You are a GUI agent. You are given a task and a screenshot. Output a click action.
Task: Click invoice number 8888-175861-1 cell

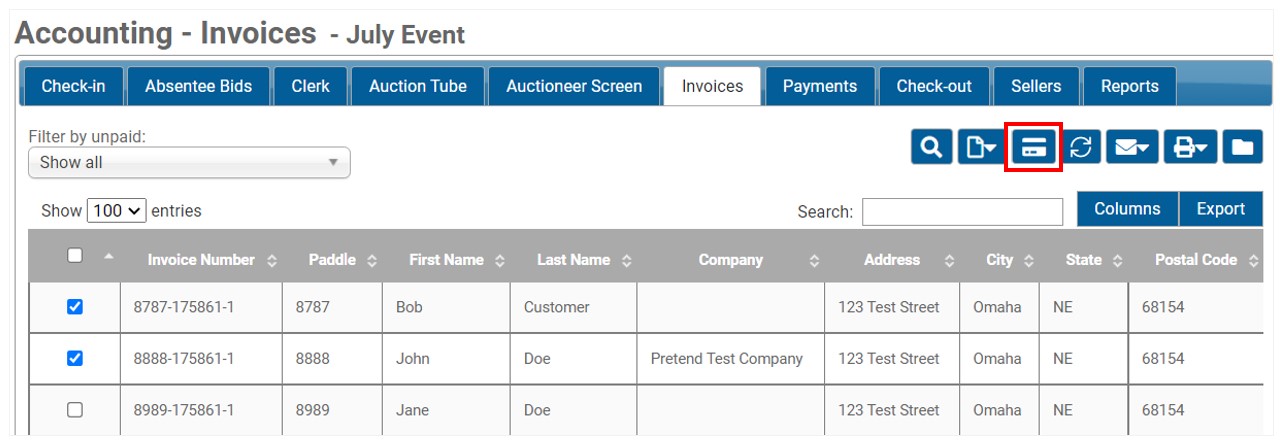(201, 358)
